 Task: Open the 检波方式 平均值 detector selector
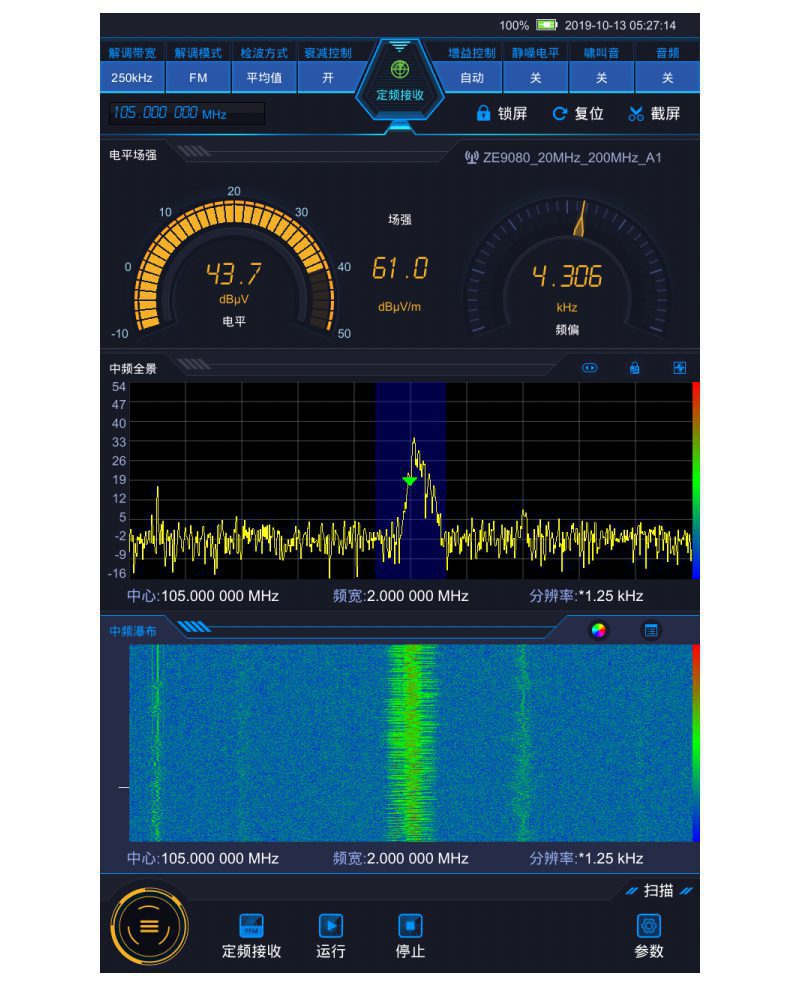[263, 78]
